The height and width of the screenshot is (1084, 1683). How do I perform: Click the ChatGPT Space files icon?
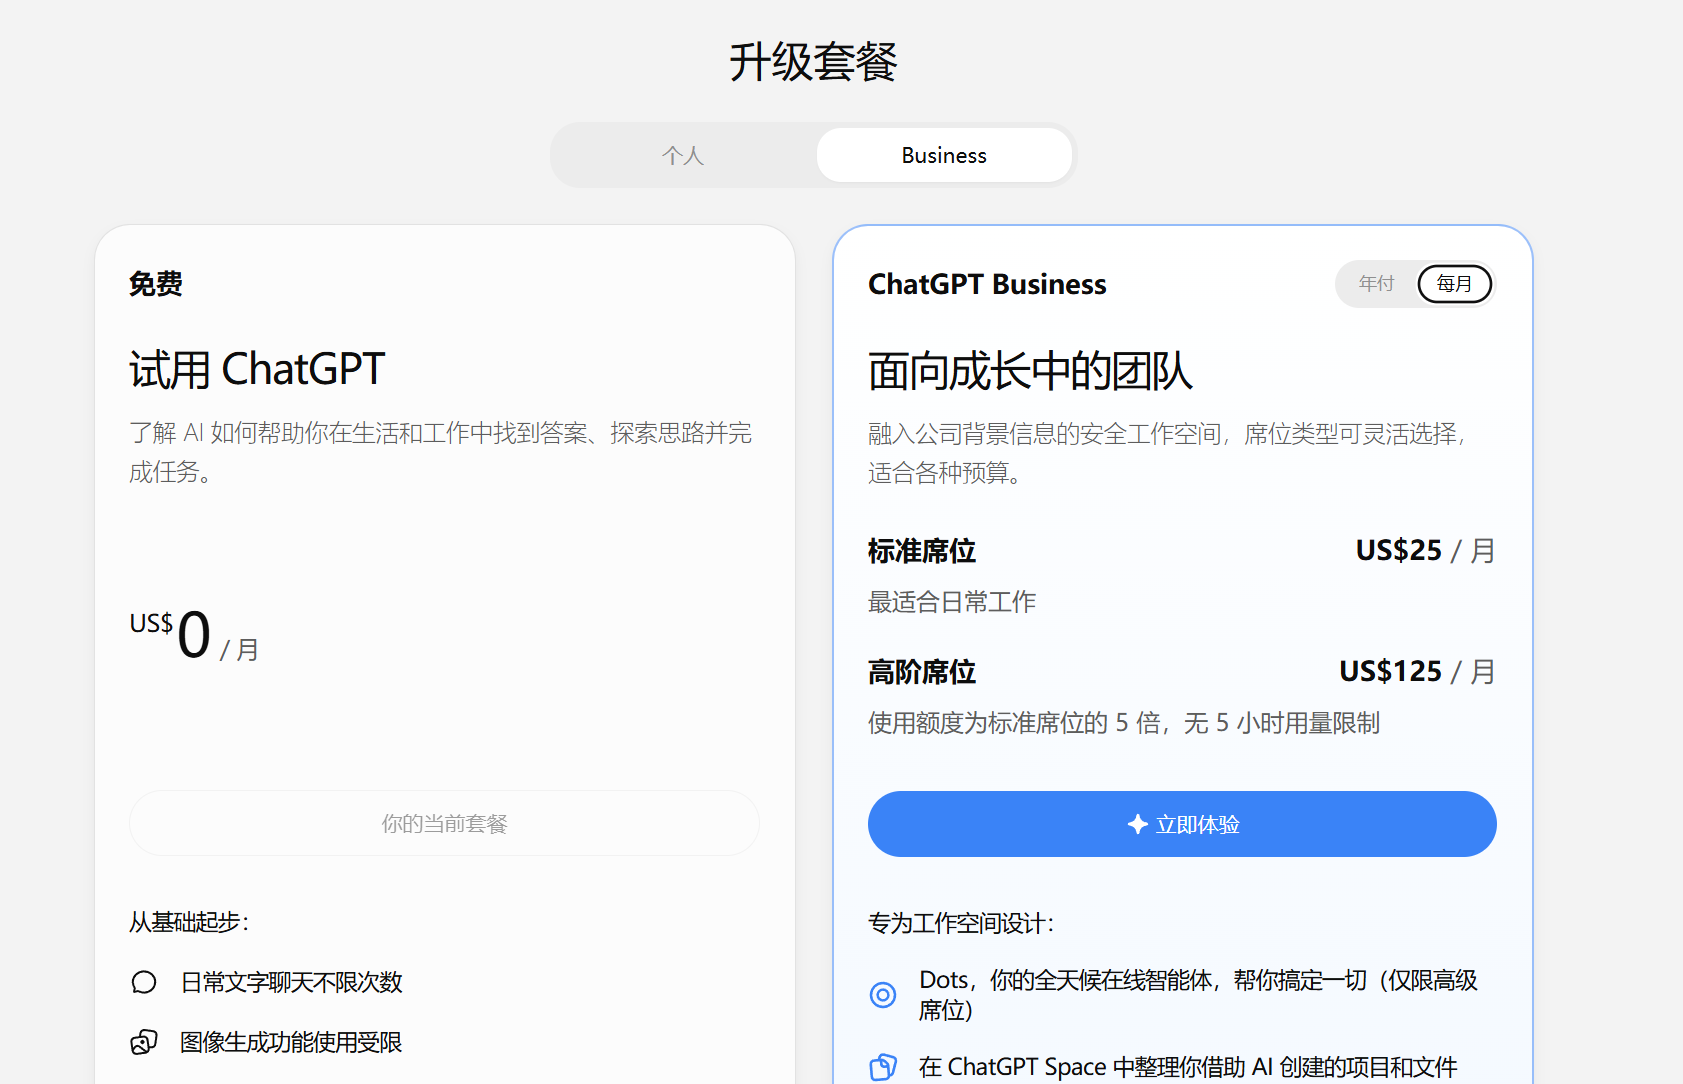coord(883,1067)
